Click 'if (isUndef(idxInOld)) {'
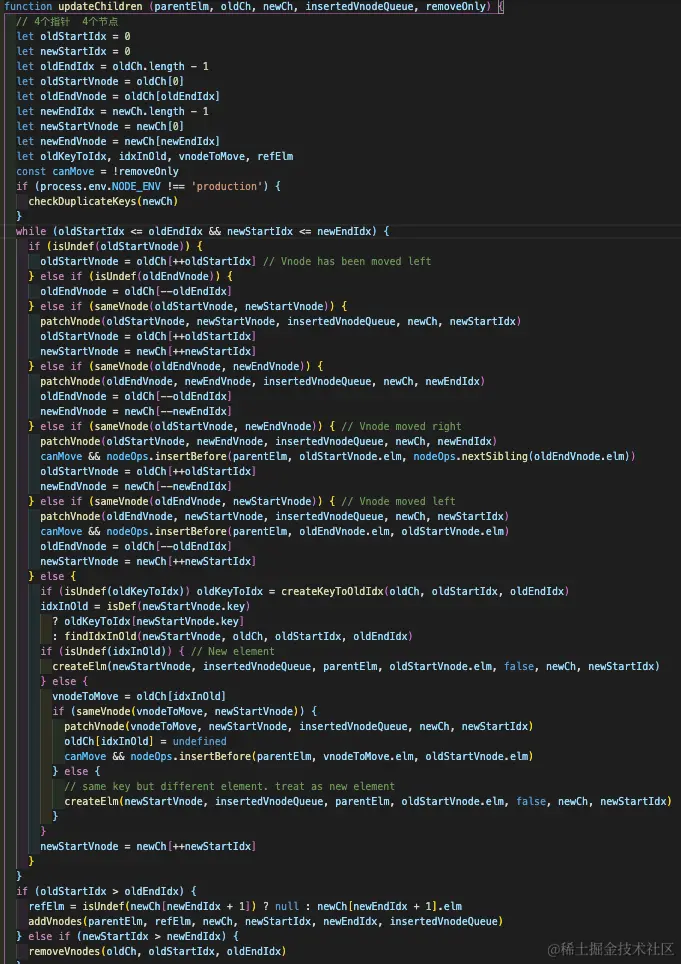Viewport: 681px width, 964px height. click(112, 652)
